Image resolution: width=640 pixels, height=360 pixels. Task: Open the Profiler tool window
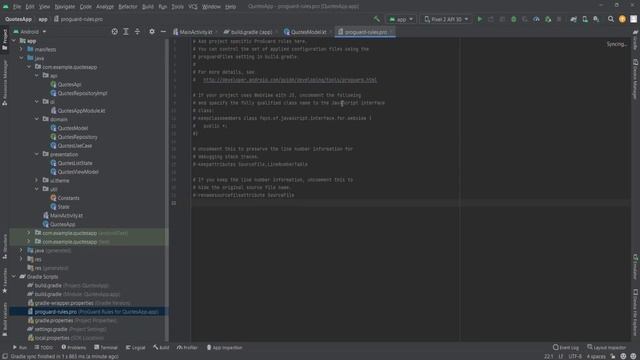(x=187, y=347)
